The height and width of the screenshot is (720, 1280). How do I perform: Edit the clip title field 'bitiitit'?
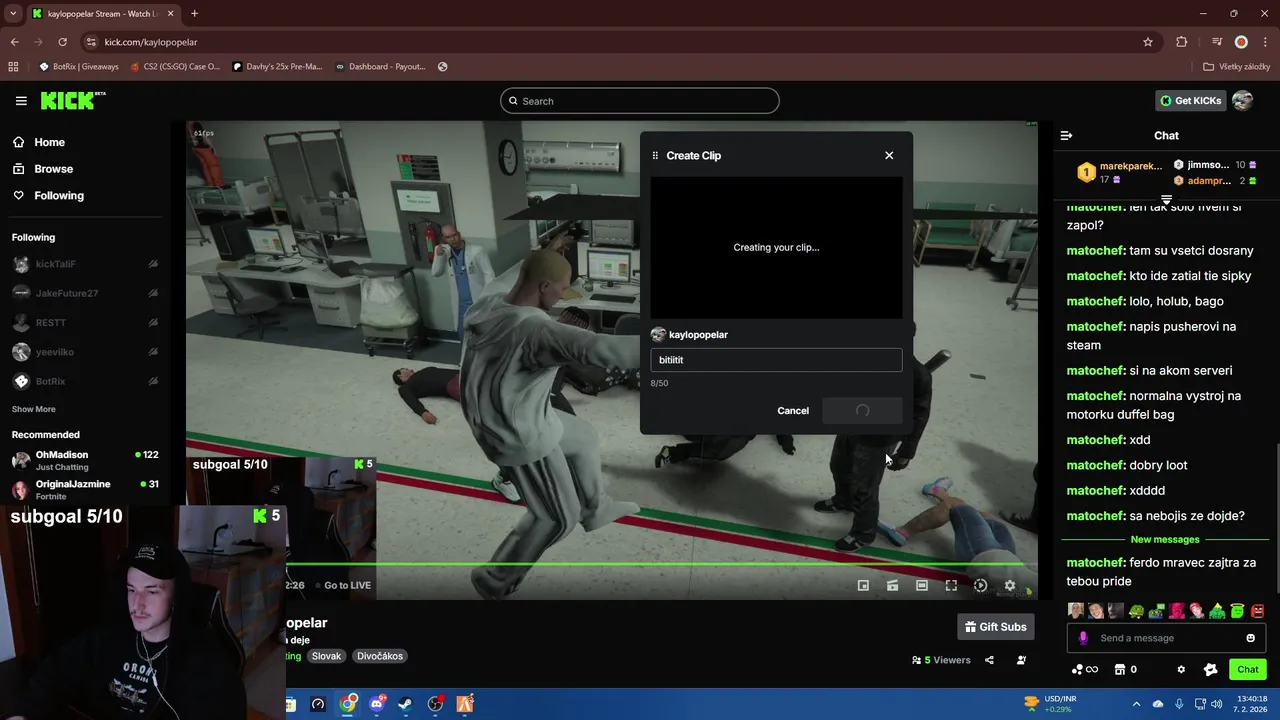click(776, 360)
